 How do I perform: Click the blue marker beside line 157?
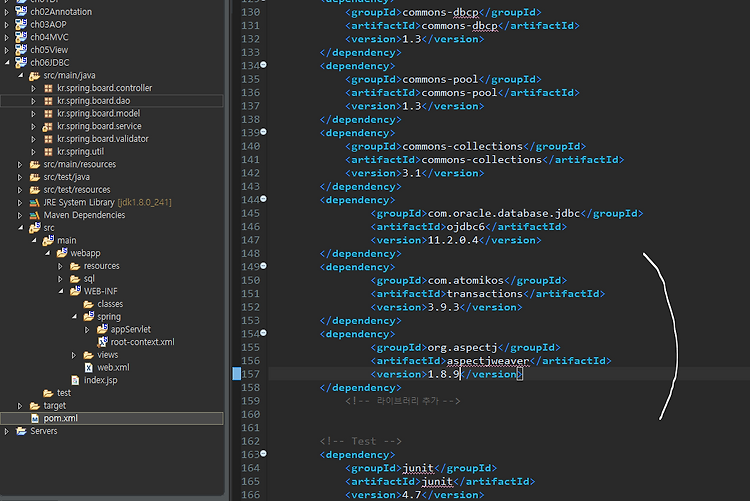pos(236,374)
